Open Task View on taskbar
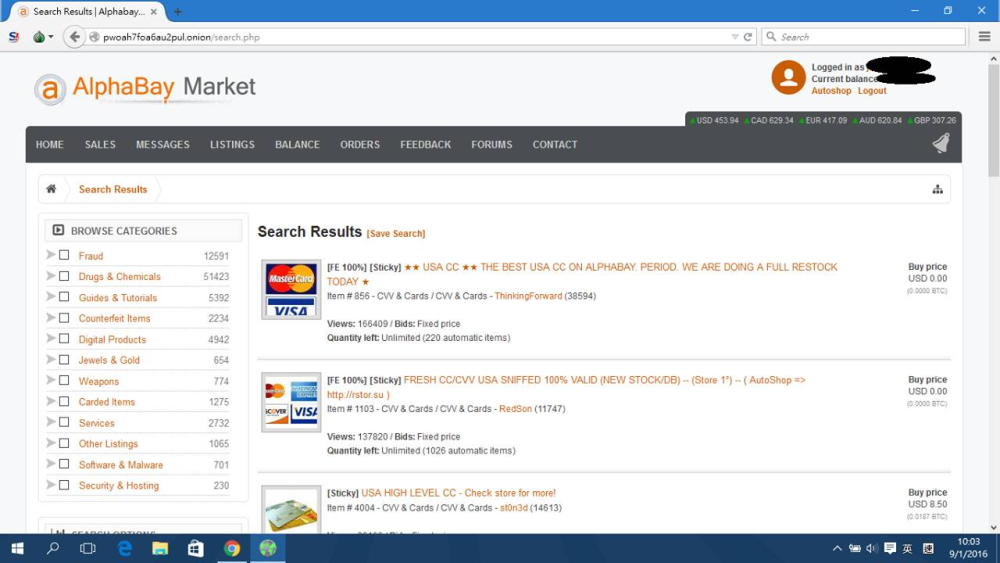 88,548
